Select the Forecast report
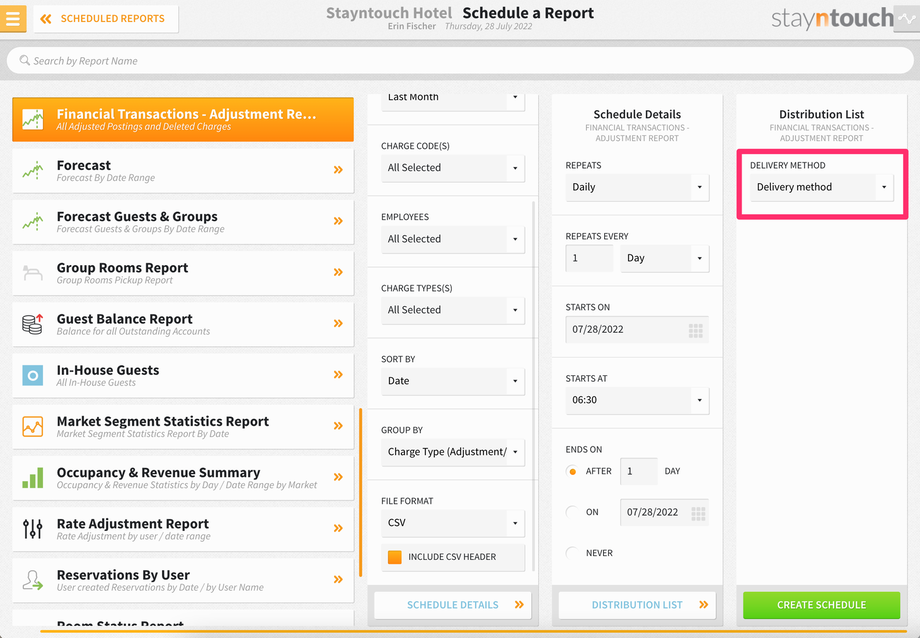The height and width of the screenshot is (638, 920). [x=183, y=171]
